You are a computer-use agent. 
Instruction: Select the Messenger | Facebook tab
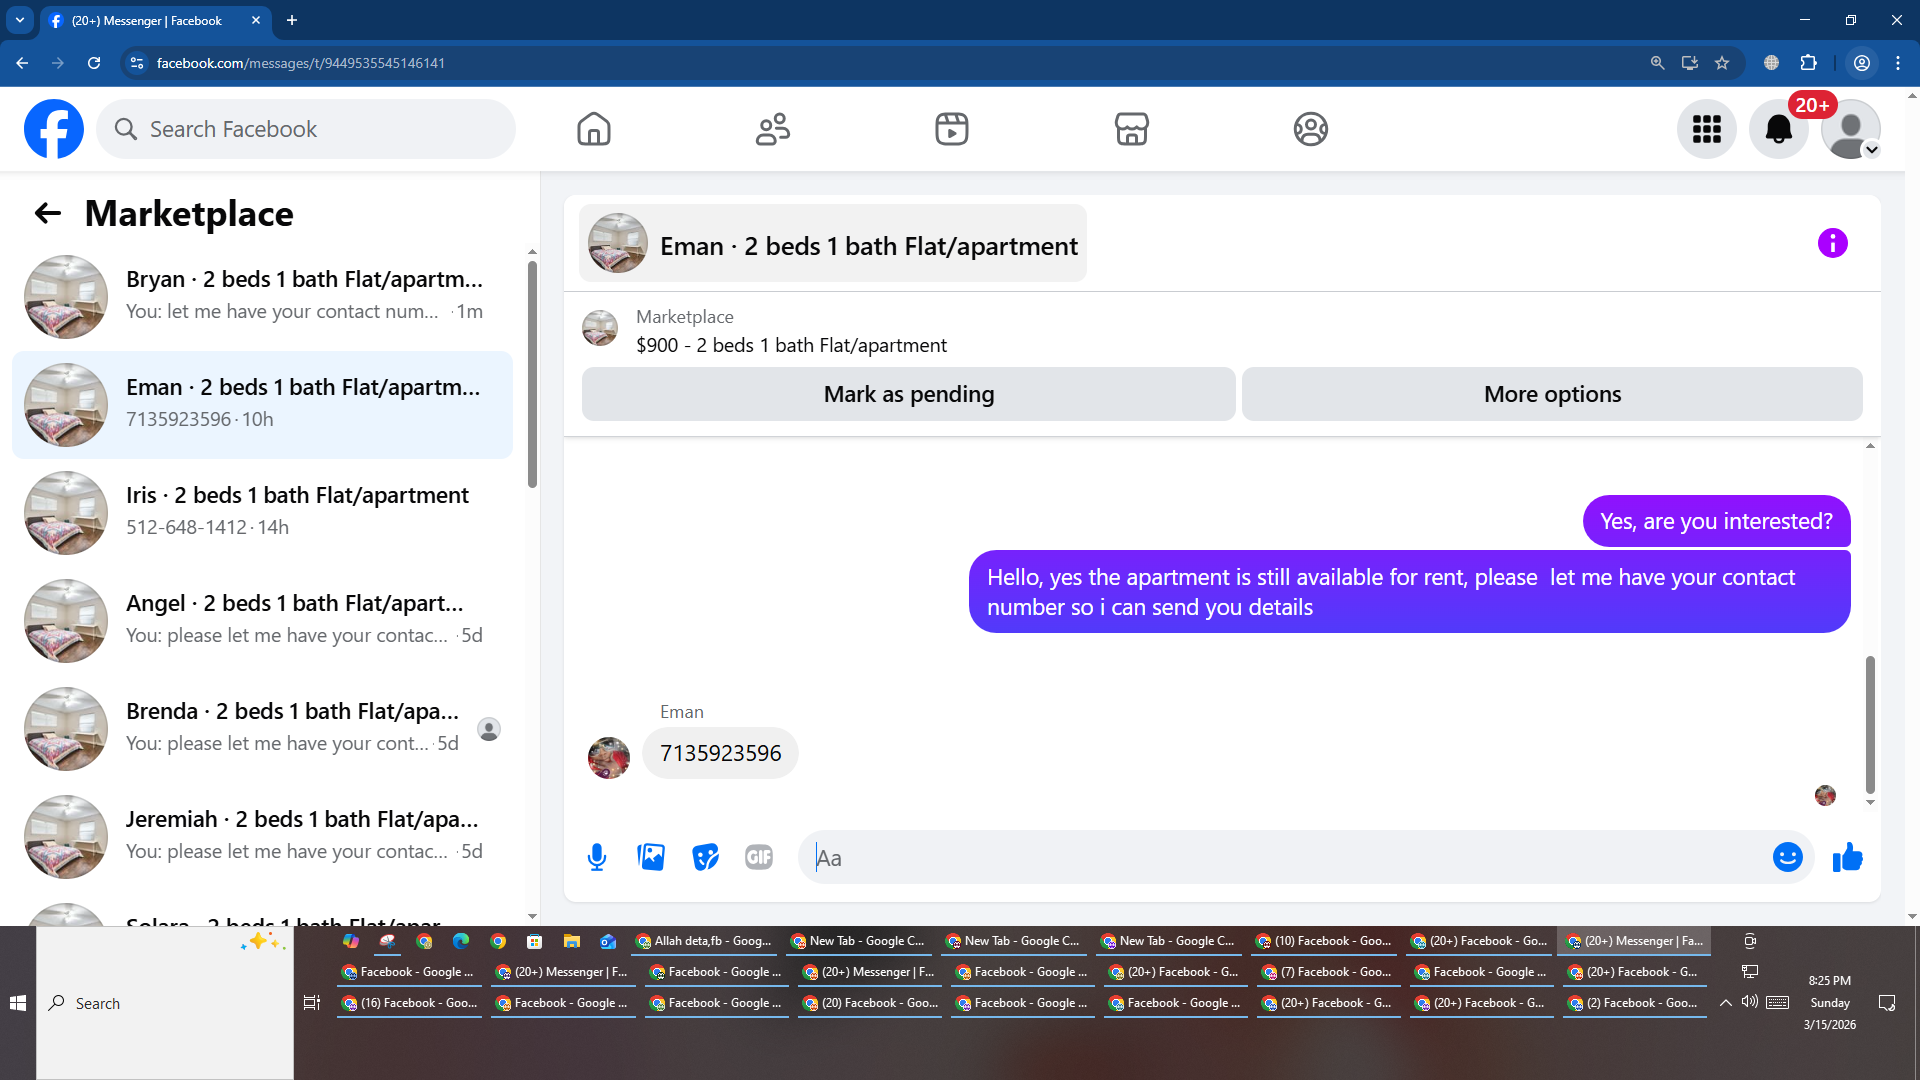click(x=155, y=20)
